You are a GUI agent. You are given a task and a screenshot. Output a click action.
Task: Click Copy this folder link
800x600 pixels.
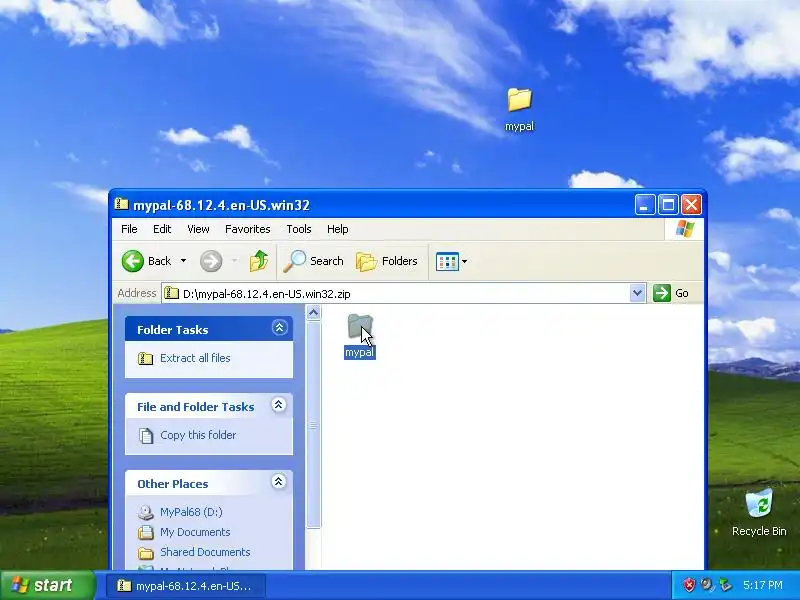198,435
